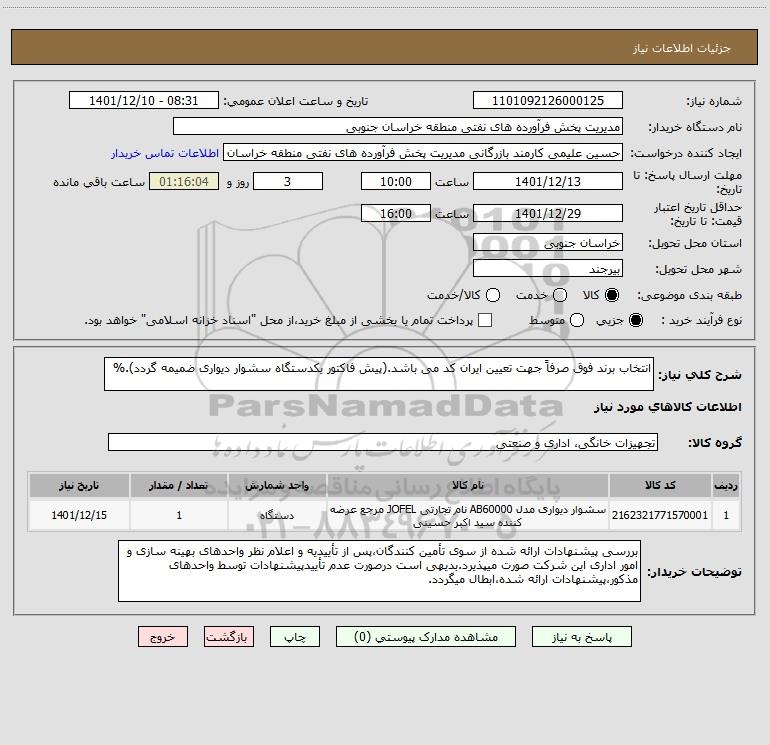This screenshot has height=745, width=770.
Task: Click the تعداد / مقدار column header
Action: [x=179, y=485]
